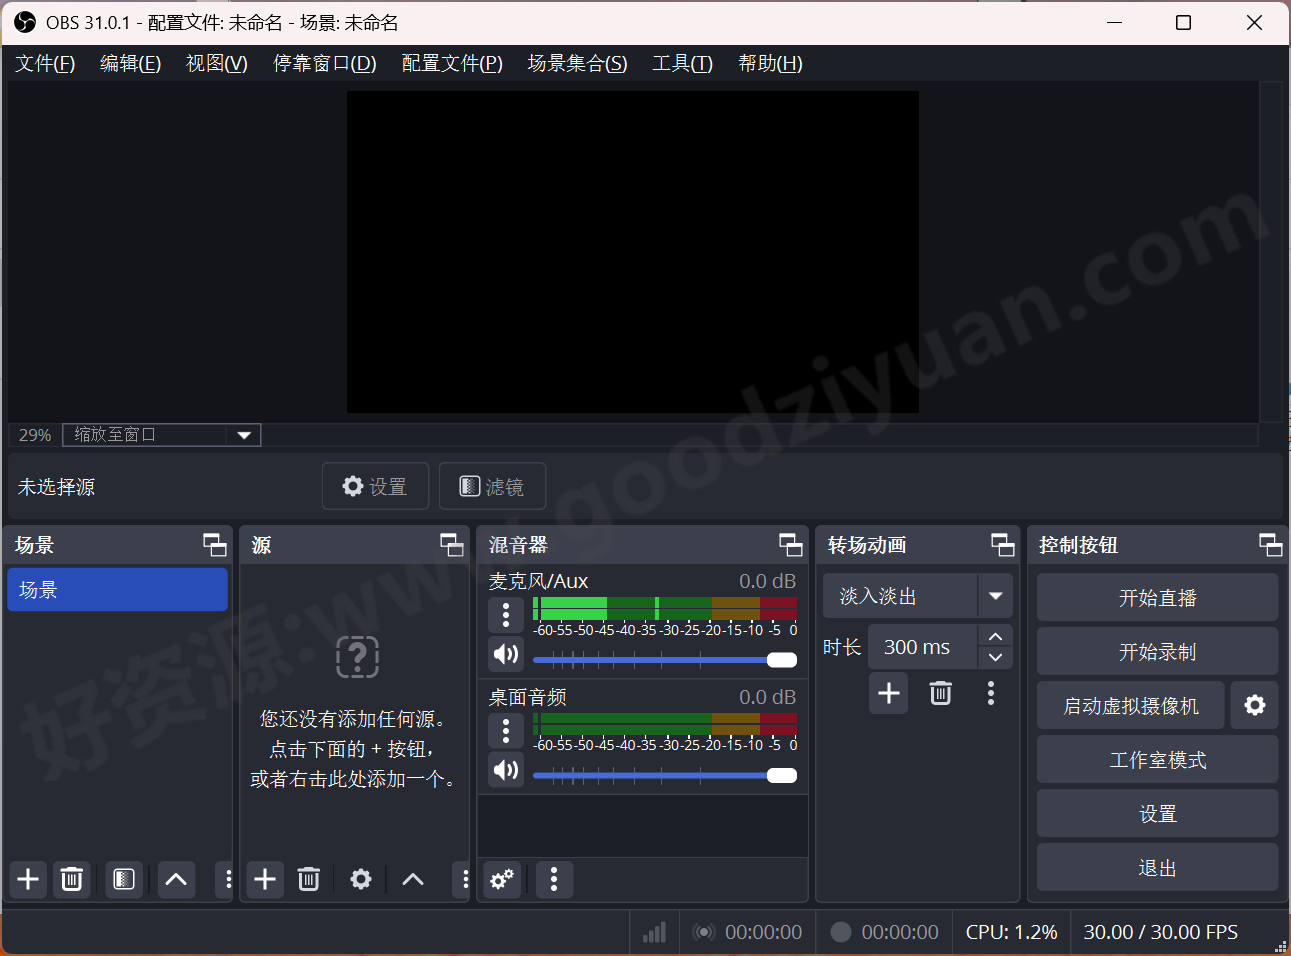Open the 文件 menu

tap(44, 63)
